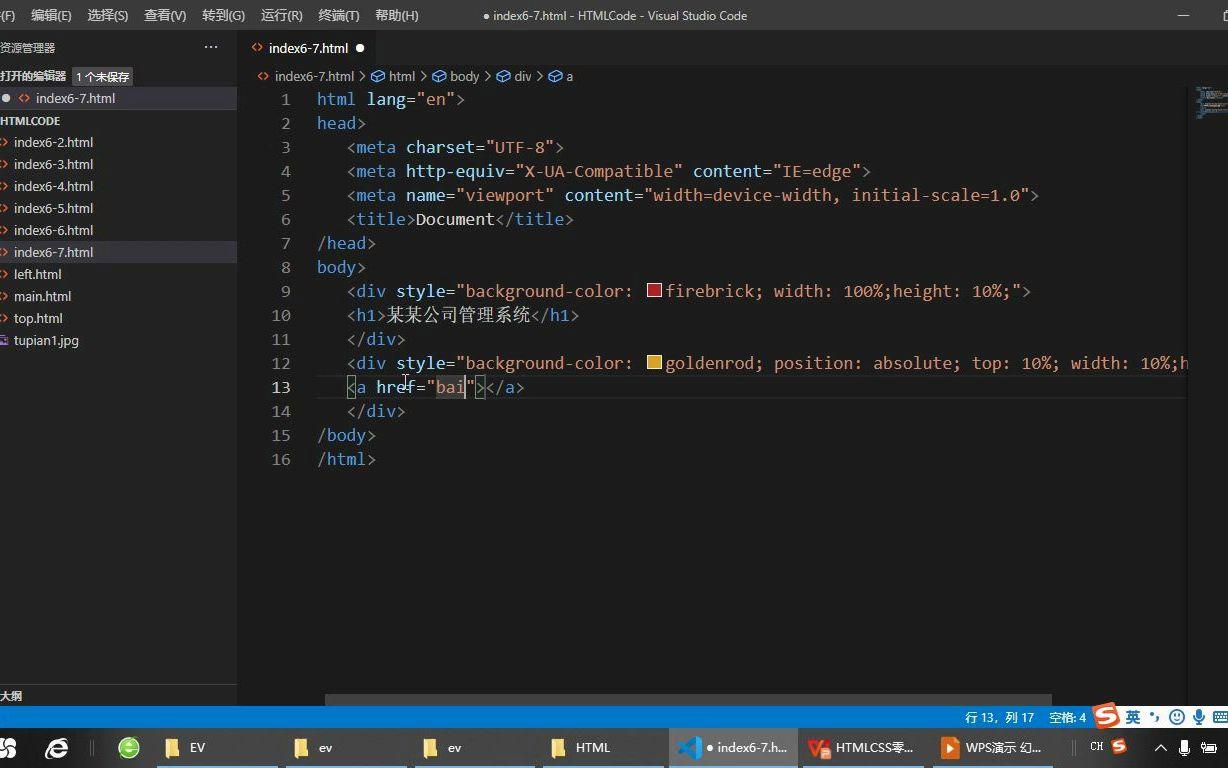Toggle punctuation mode on IME bar
Screen dimensions: 1228x768
point(1154,717)
